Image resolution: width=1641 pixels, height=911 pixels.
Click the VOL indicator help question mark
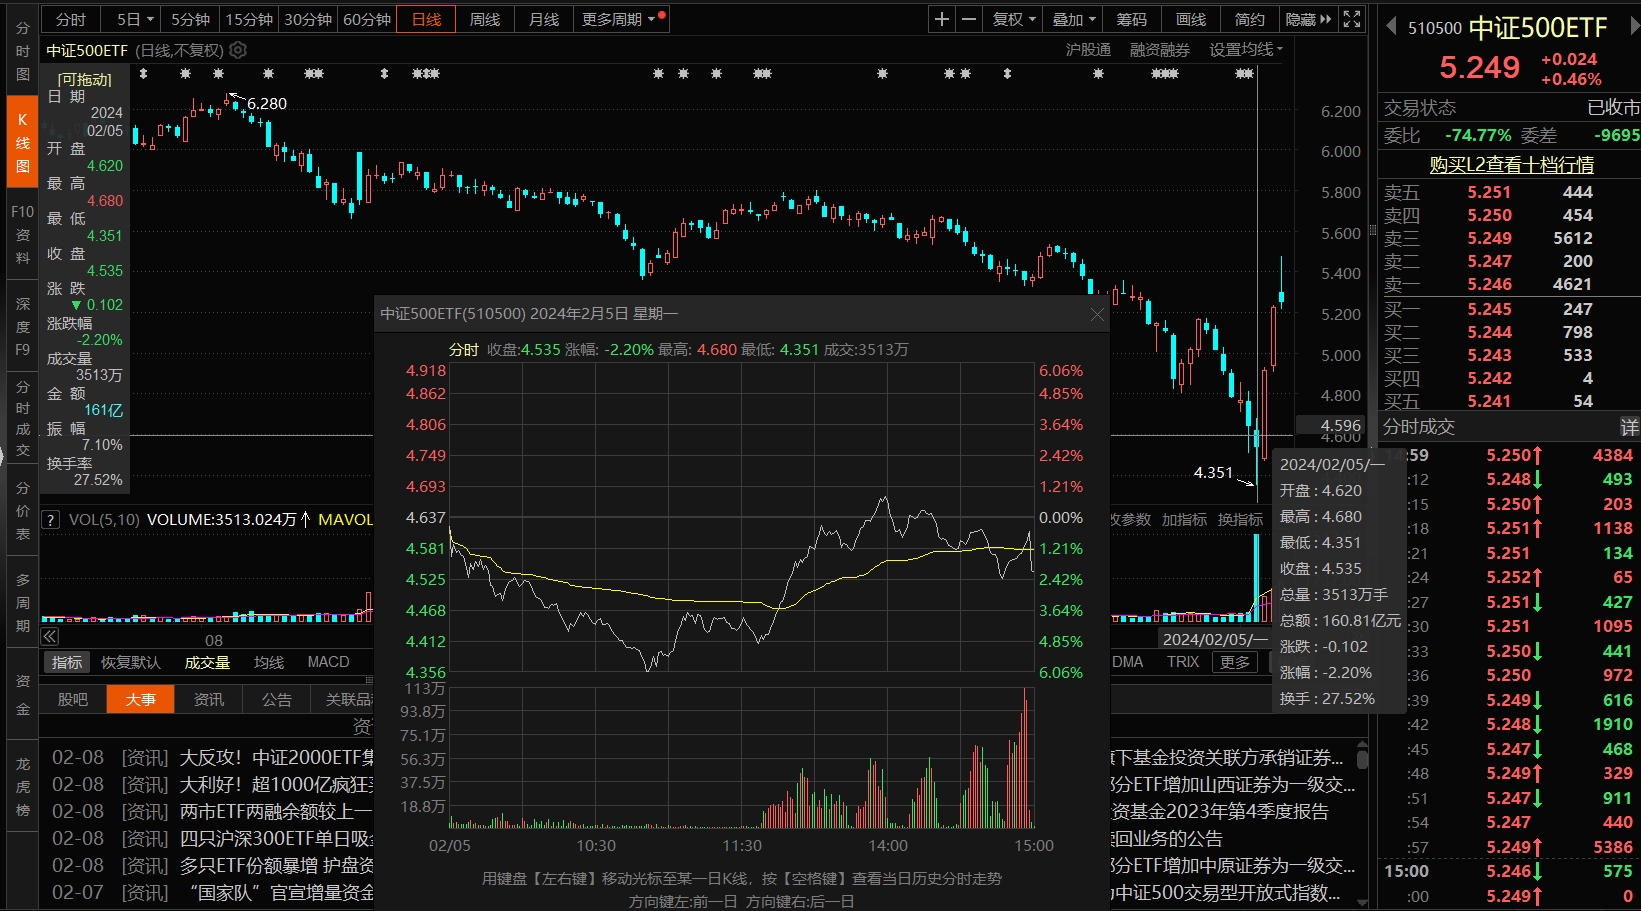pos(49,520)
